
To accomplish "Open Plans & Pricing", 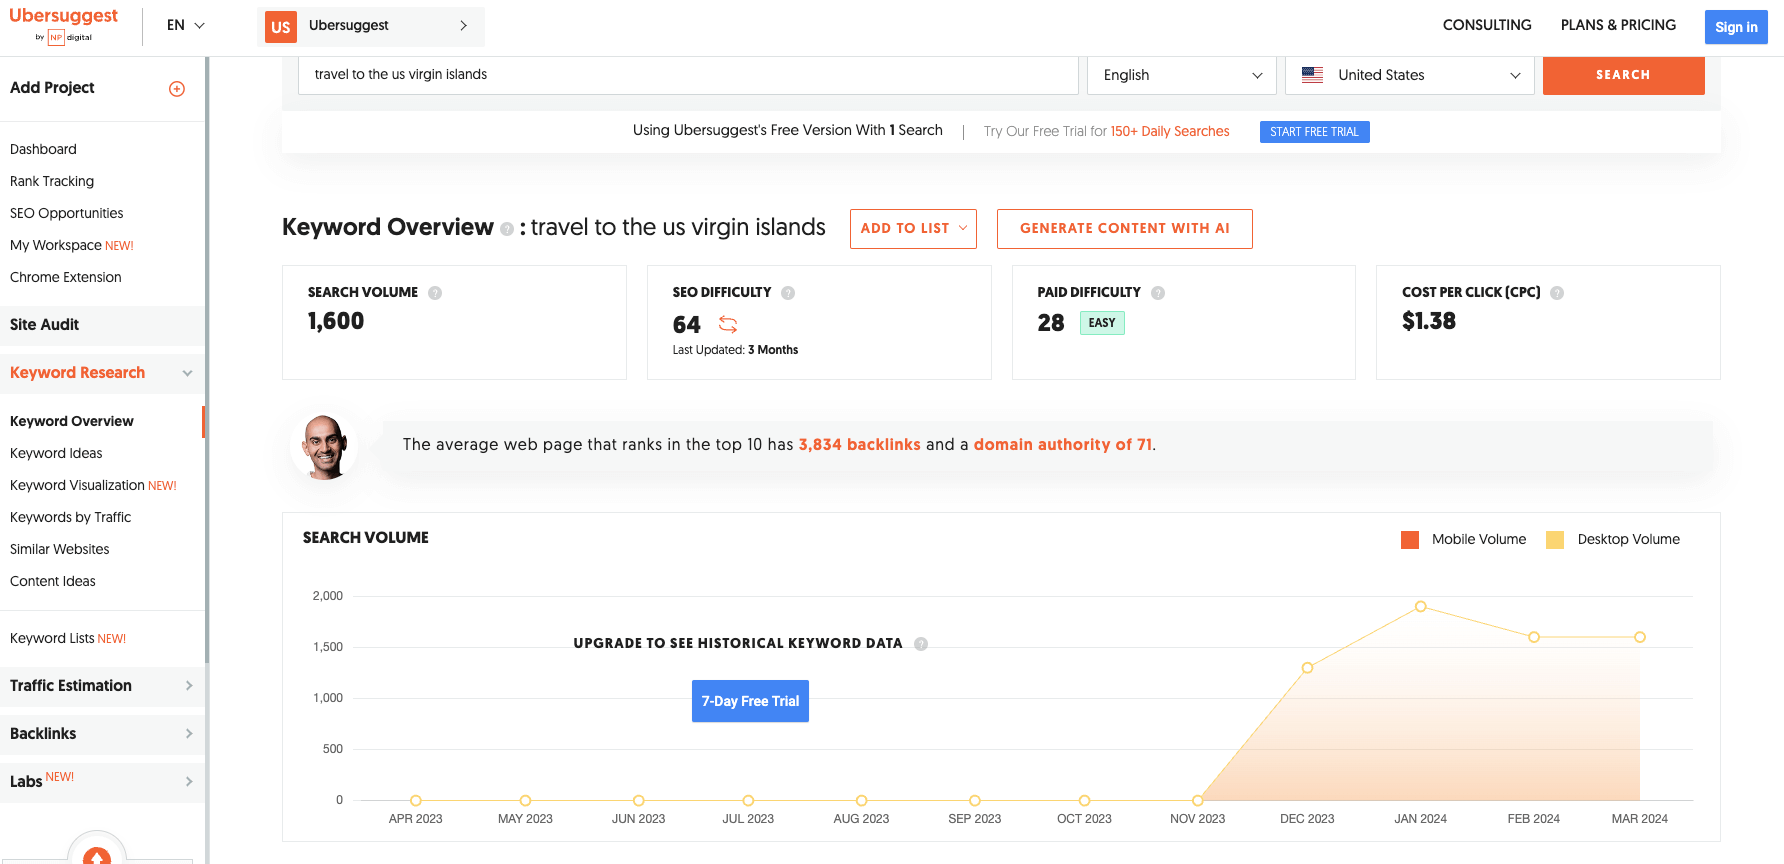I will [x=1618, y=25].
